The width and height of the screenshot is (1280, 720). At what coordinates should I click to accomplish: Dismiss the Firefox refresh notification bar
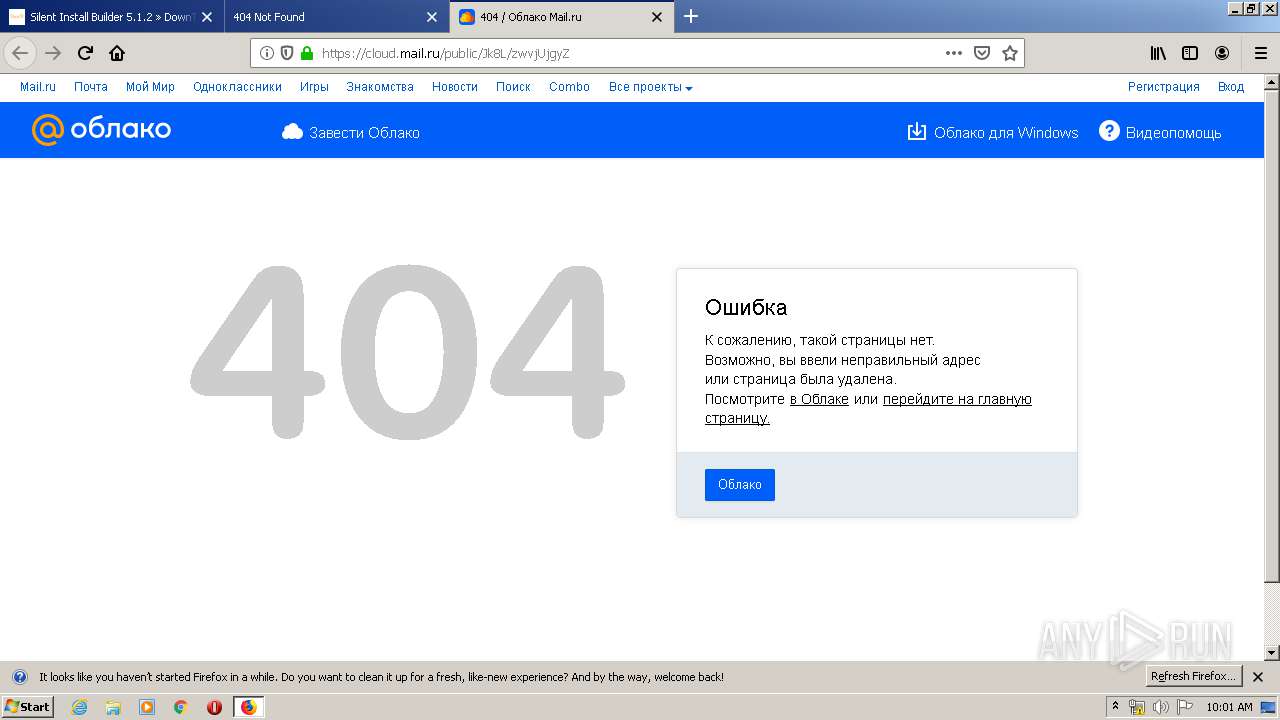point(1258,677)
